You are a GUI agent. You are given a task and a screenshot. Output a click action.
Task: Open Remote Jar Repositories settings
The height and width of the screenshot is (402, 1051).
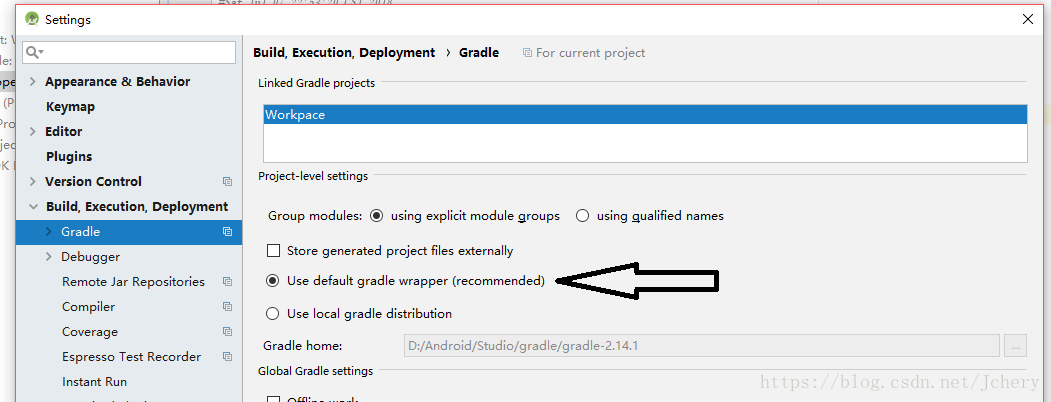coord(133,282)
